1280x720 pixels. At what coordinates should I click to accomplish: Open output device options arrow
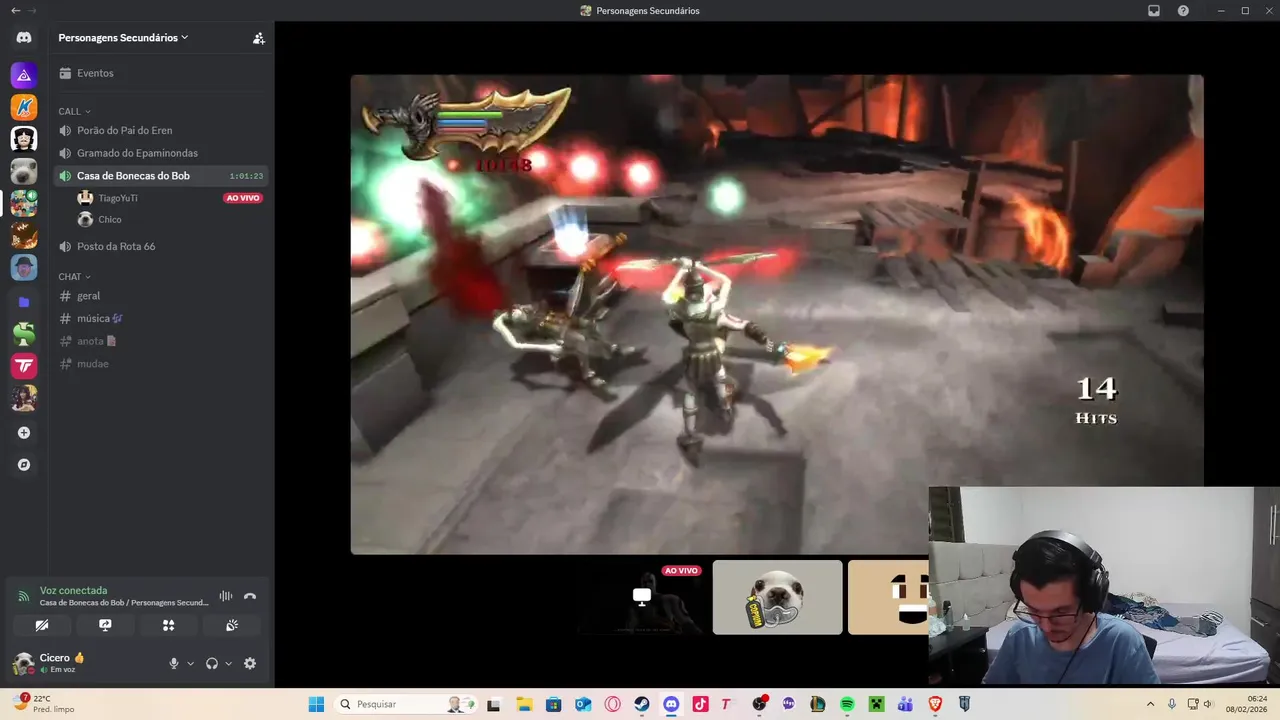228,663
